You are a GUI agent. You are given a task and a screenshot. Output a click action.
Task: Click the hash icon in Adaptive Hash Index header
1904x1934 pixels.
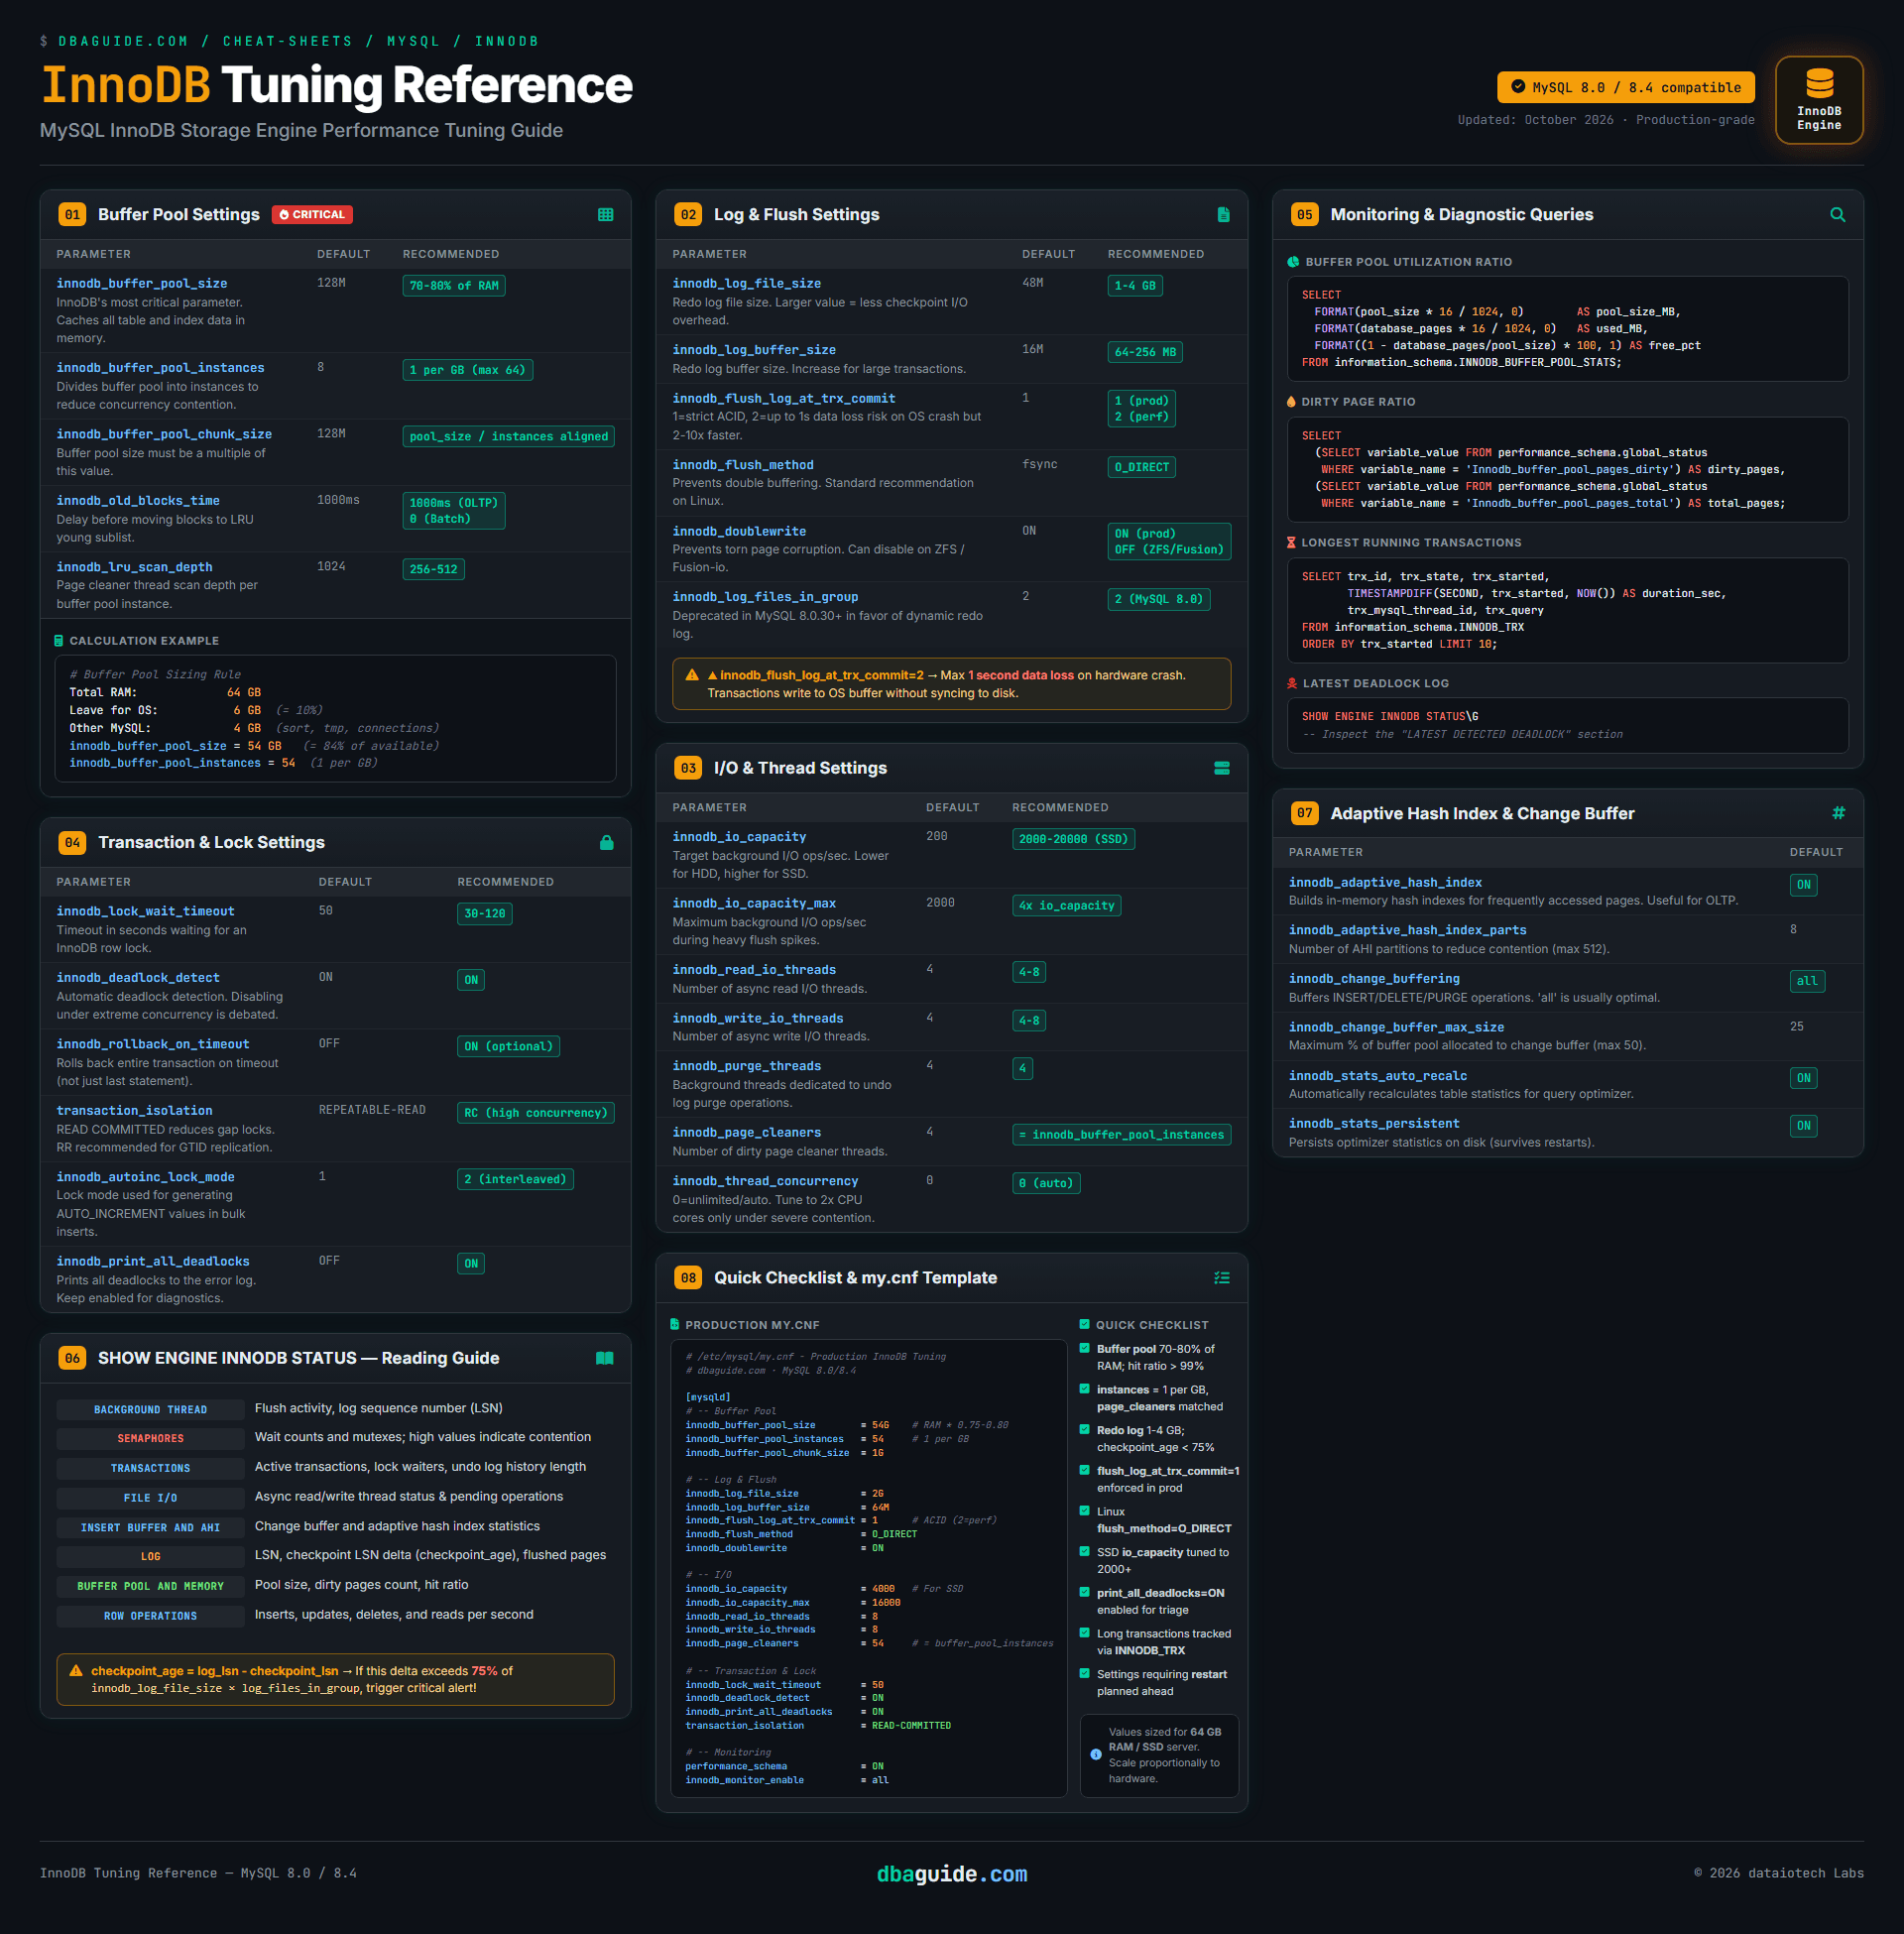pos(1838,813)
